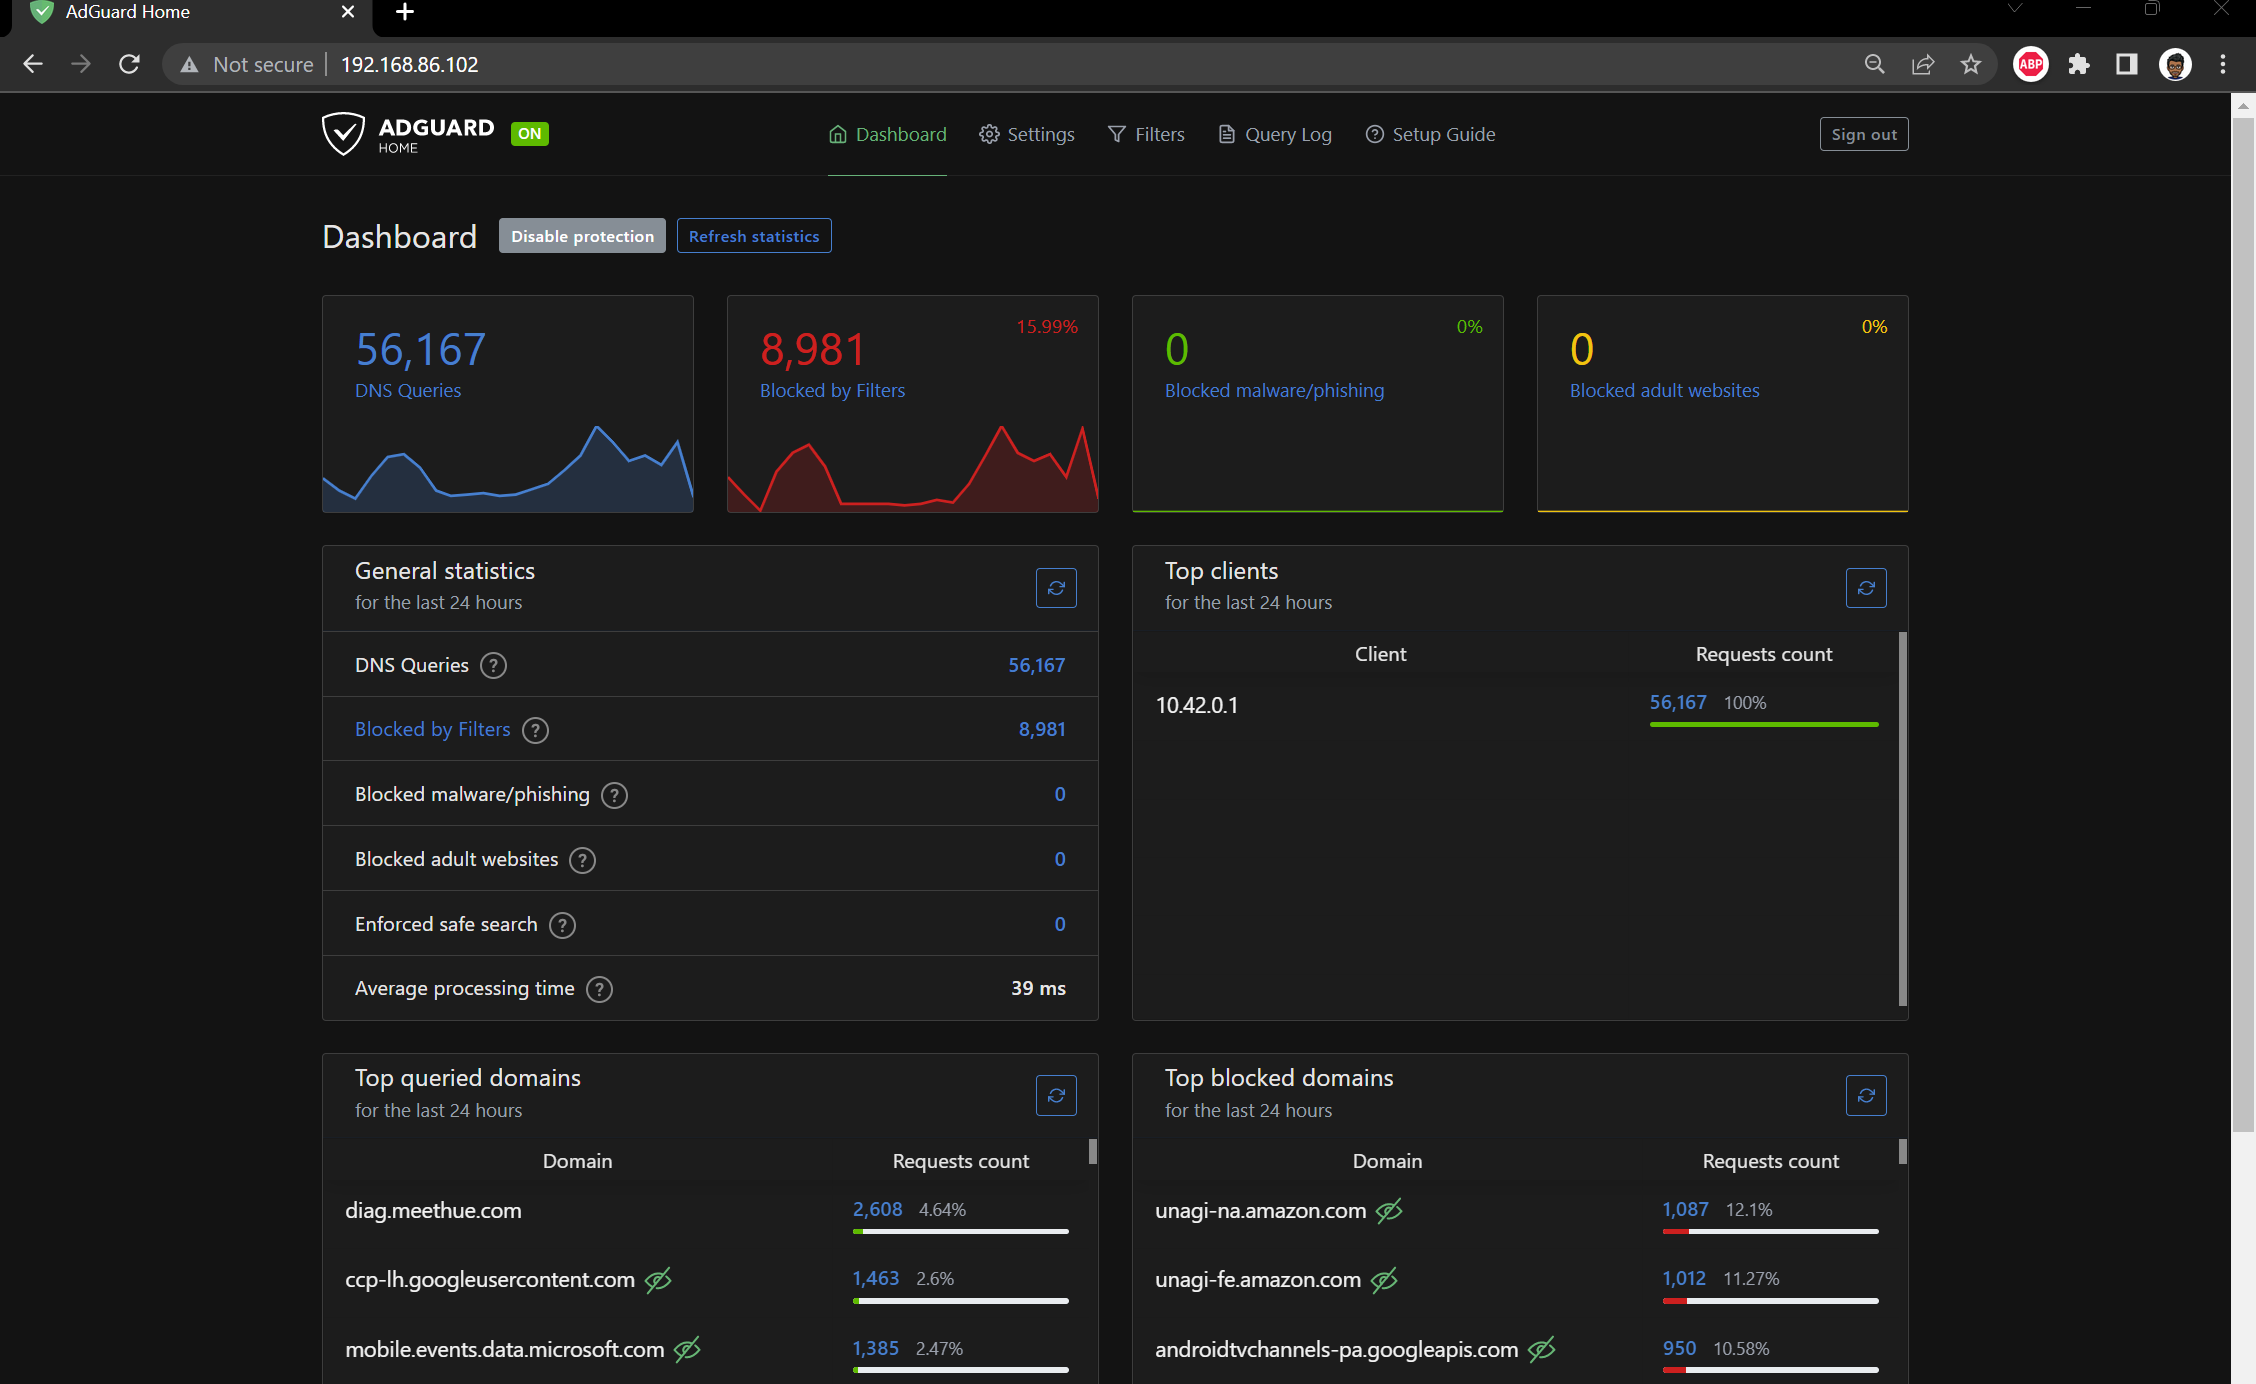Refresh the Top queried domains panel
This screenshot has height=1384, width=2256.
[x=1056, y=1095]
